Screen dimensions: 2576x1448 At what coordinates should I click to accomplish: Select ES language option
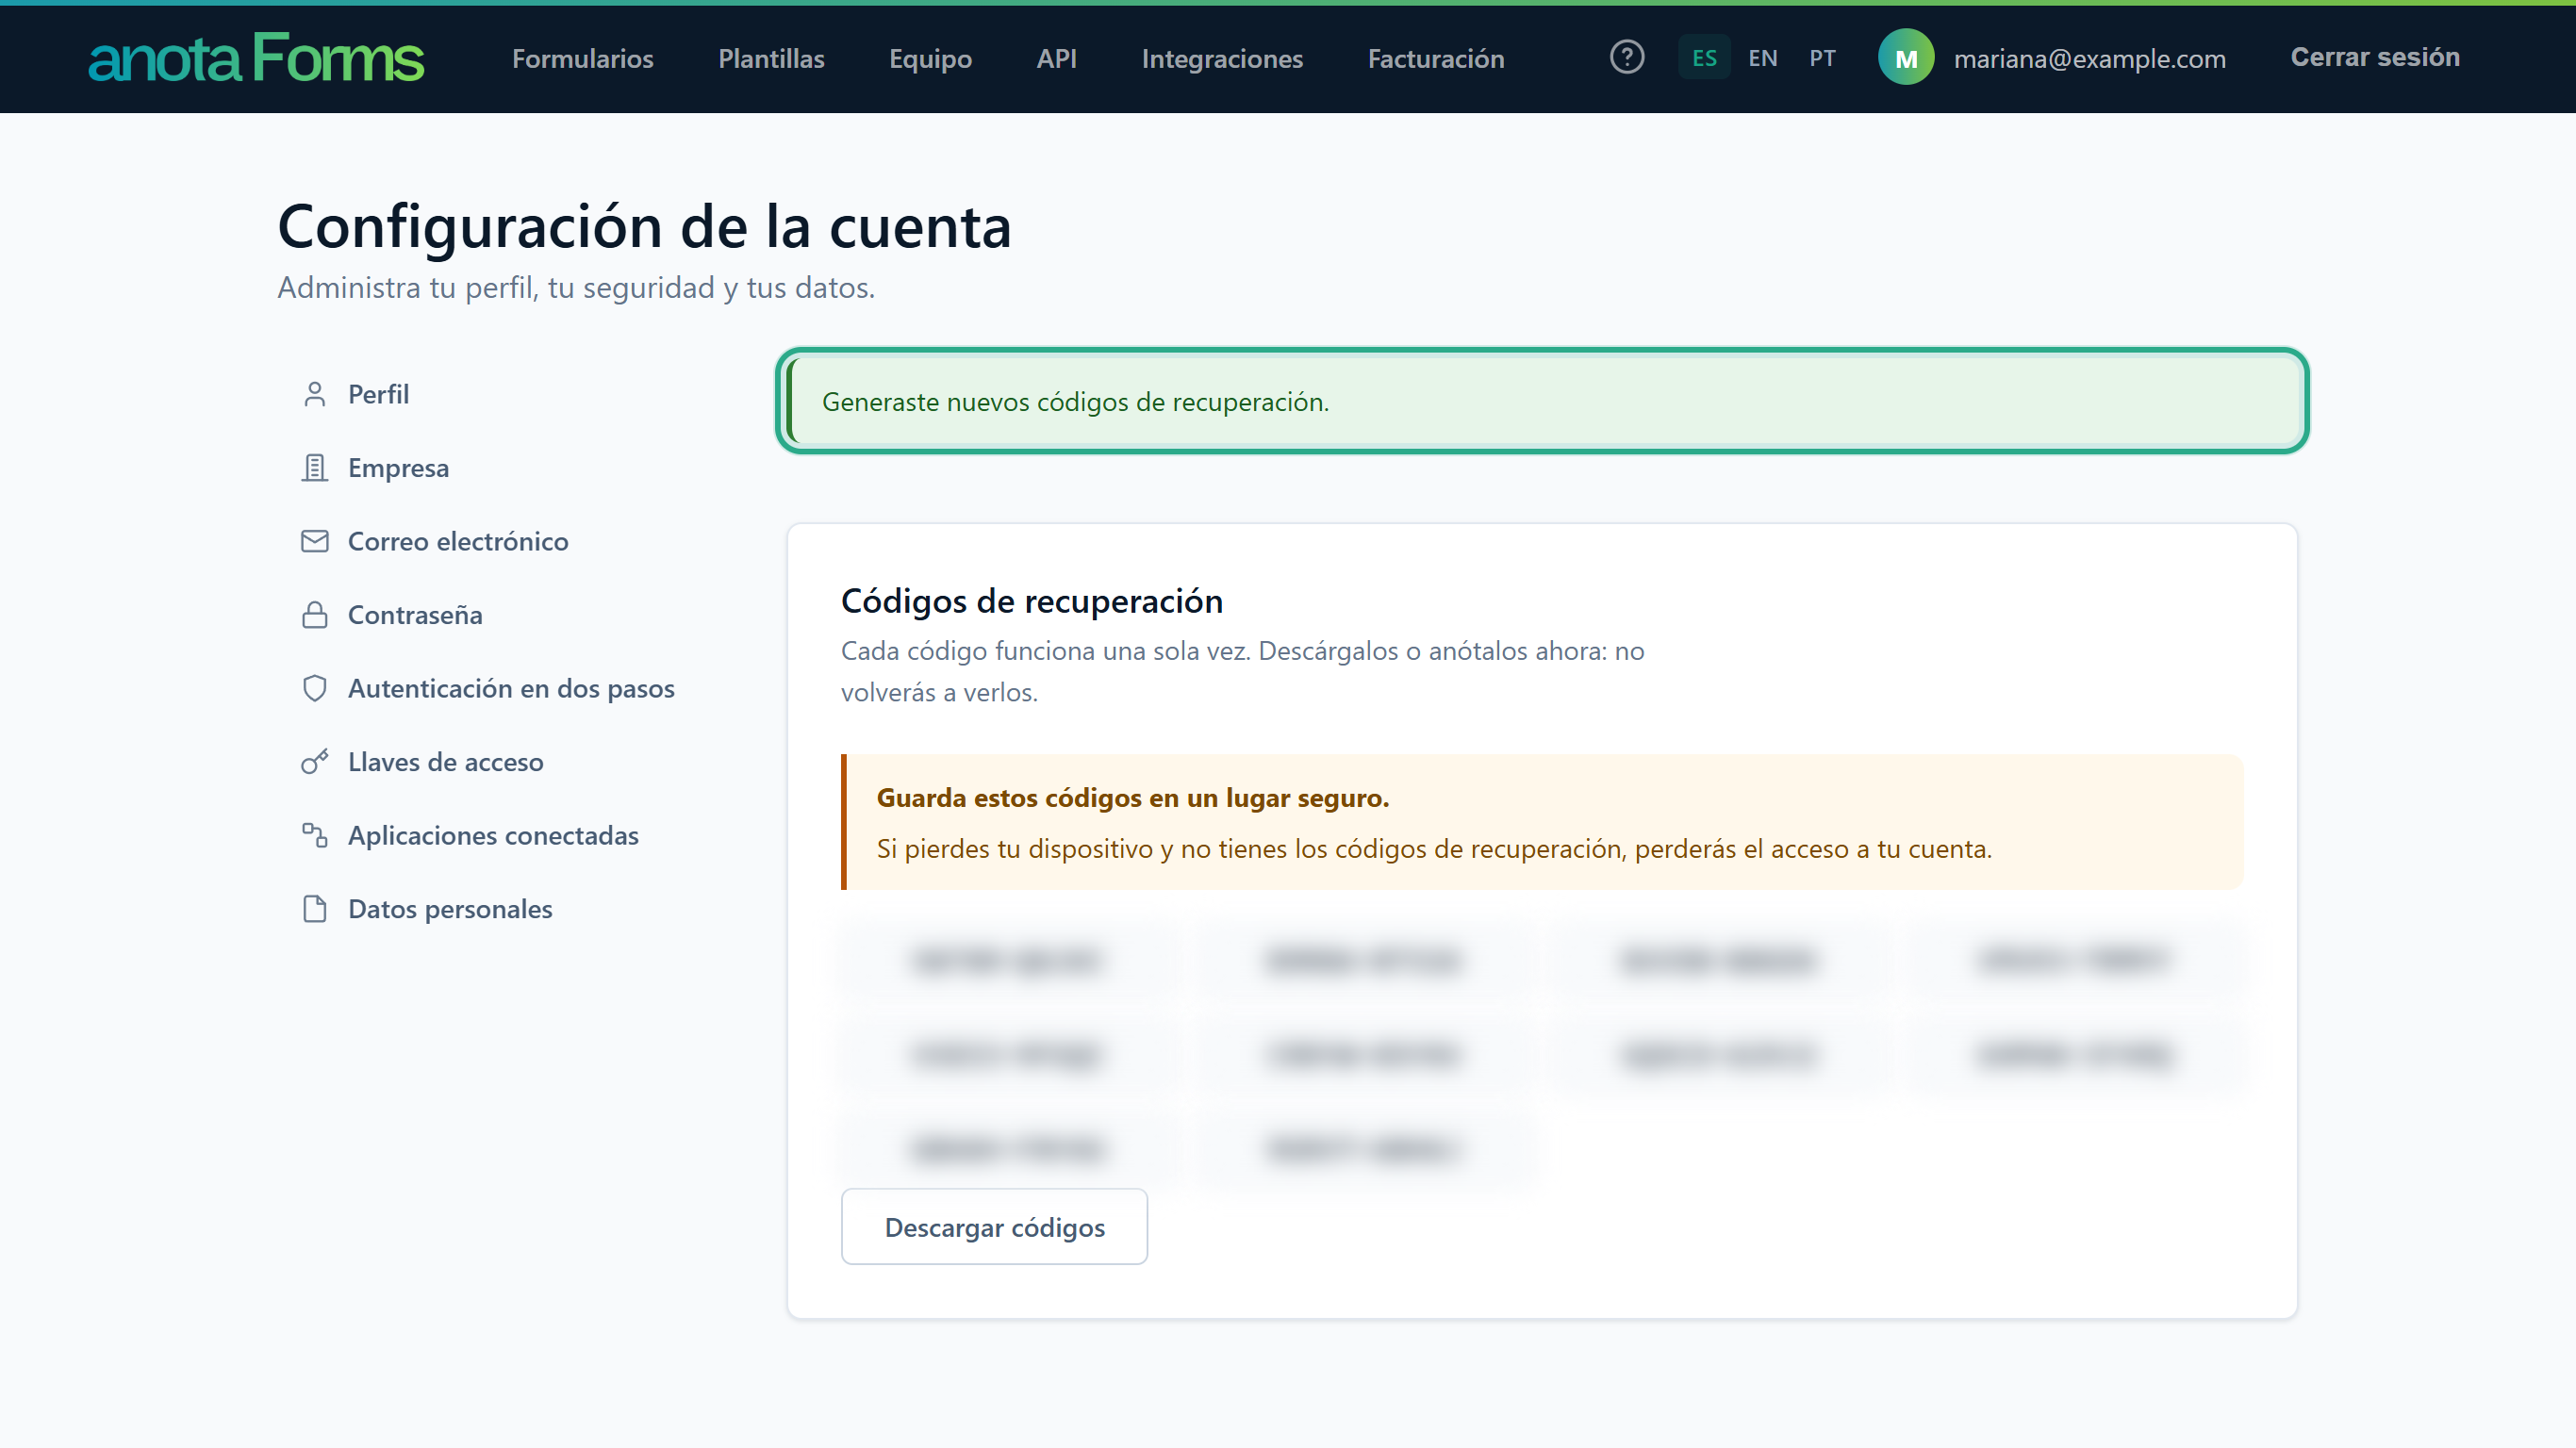tap(1704, 57)
